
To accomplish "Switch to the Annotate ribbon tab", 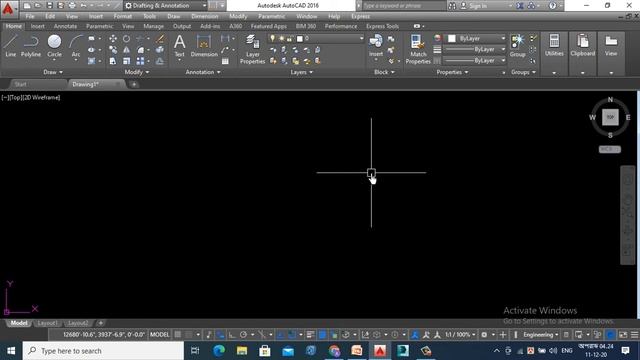I will tap(65, 26).
